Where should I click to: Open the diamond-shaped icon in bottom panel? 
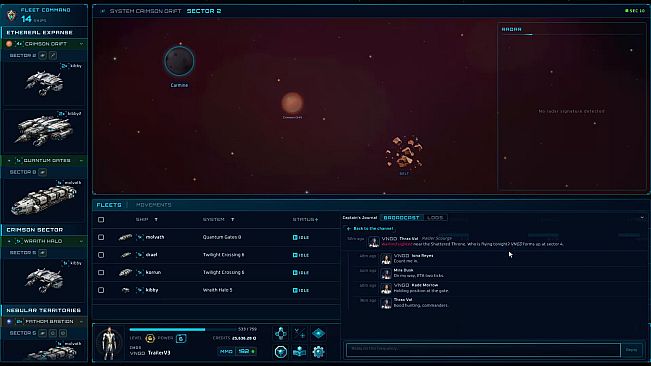pos(318,333)
